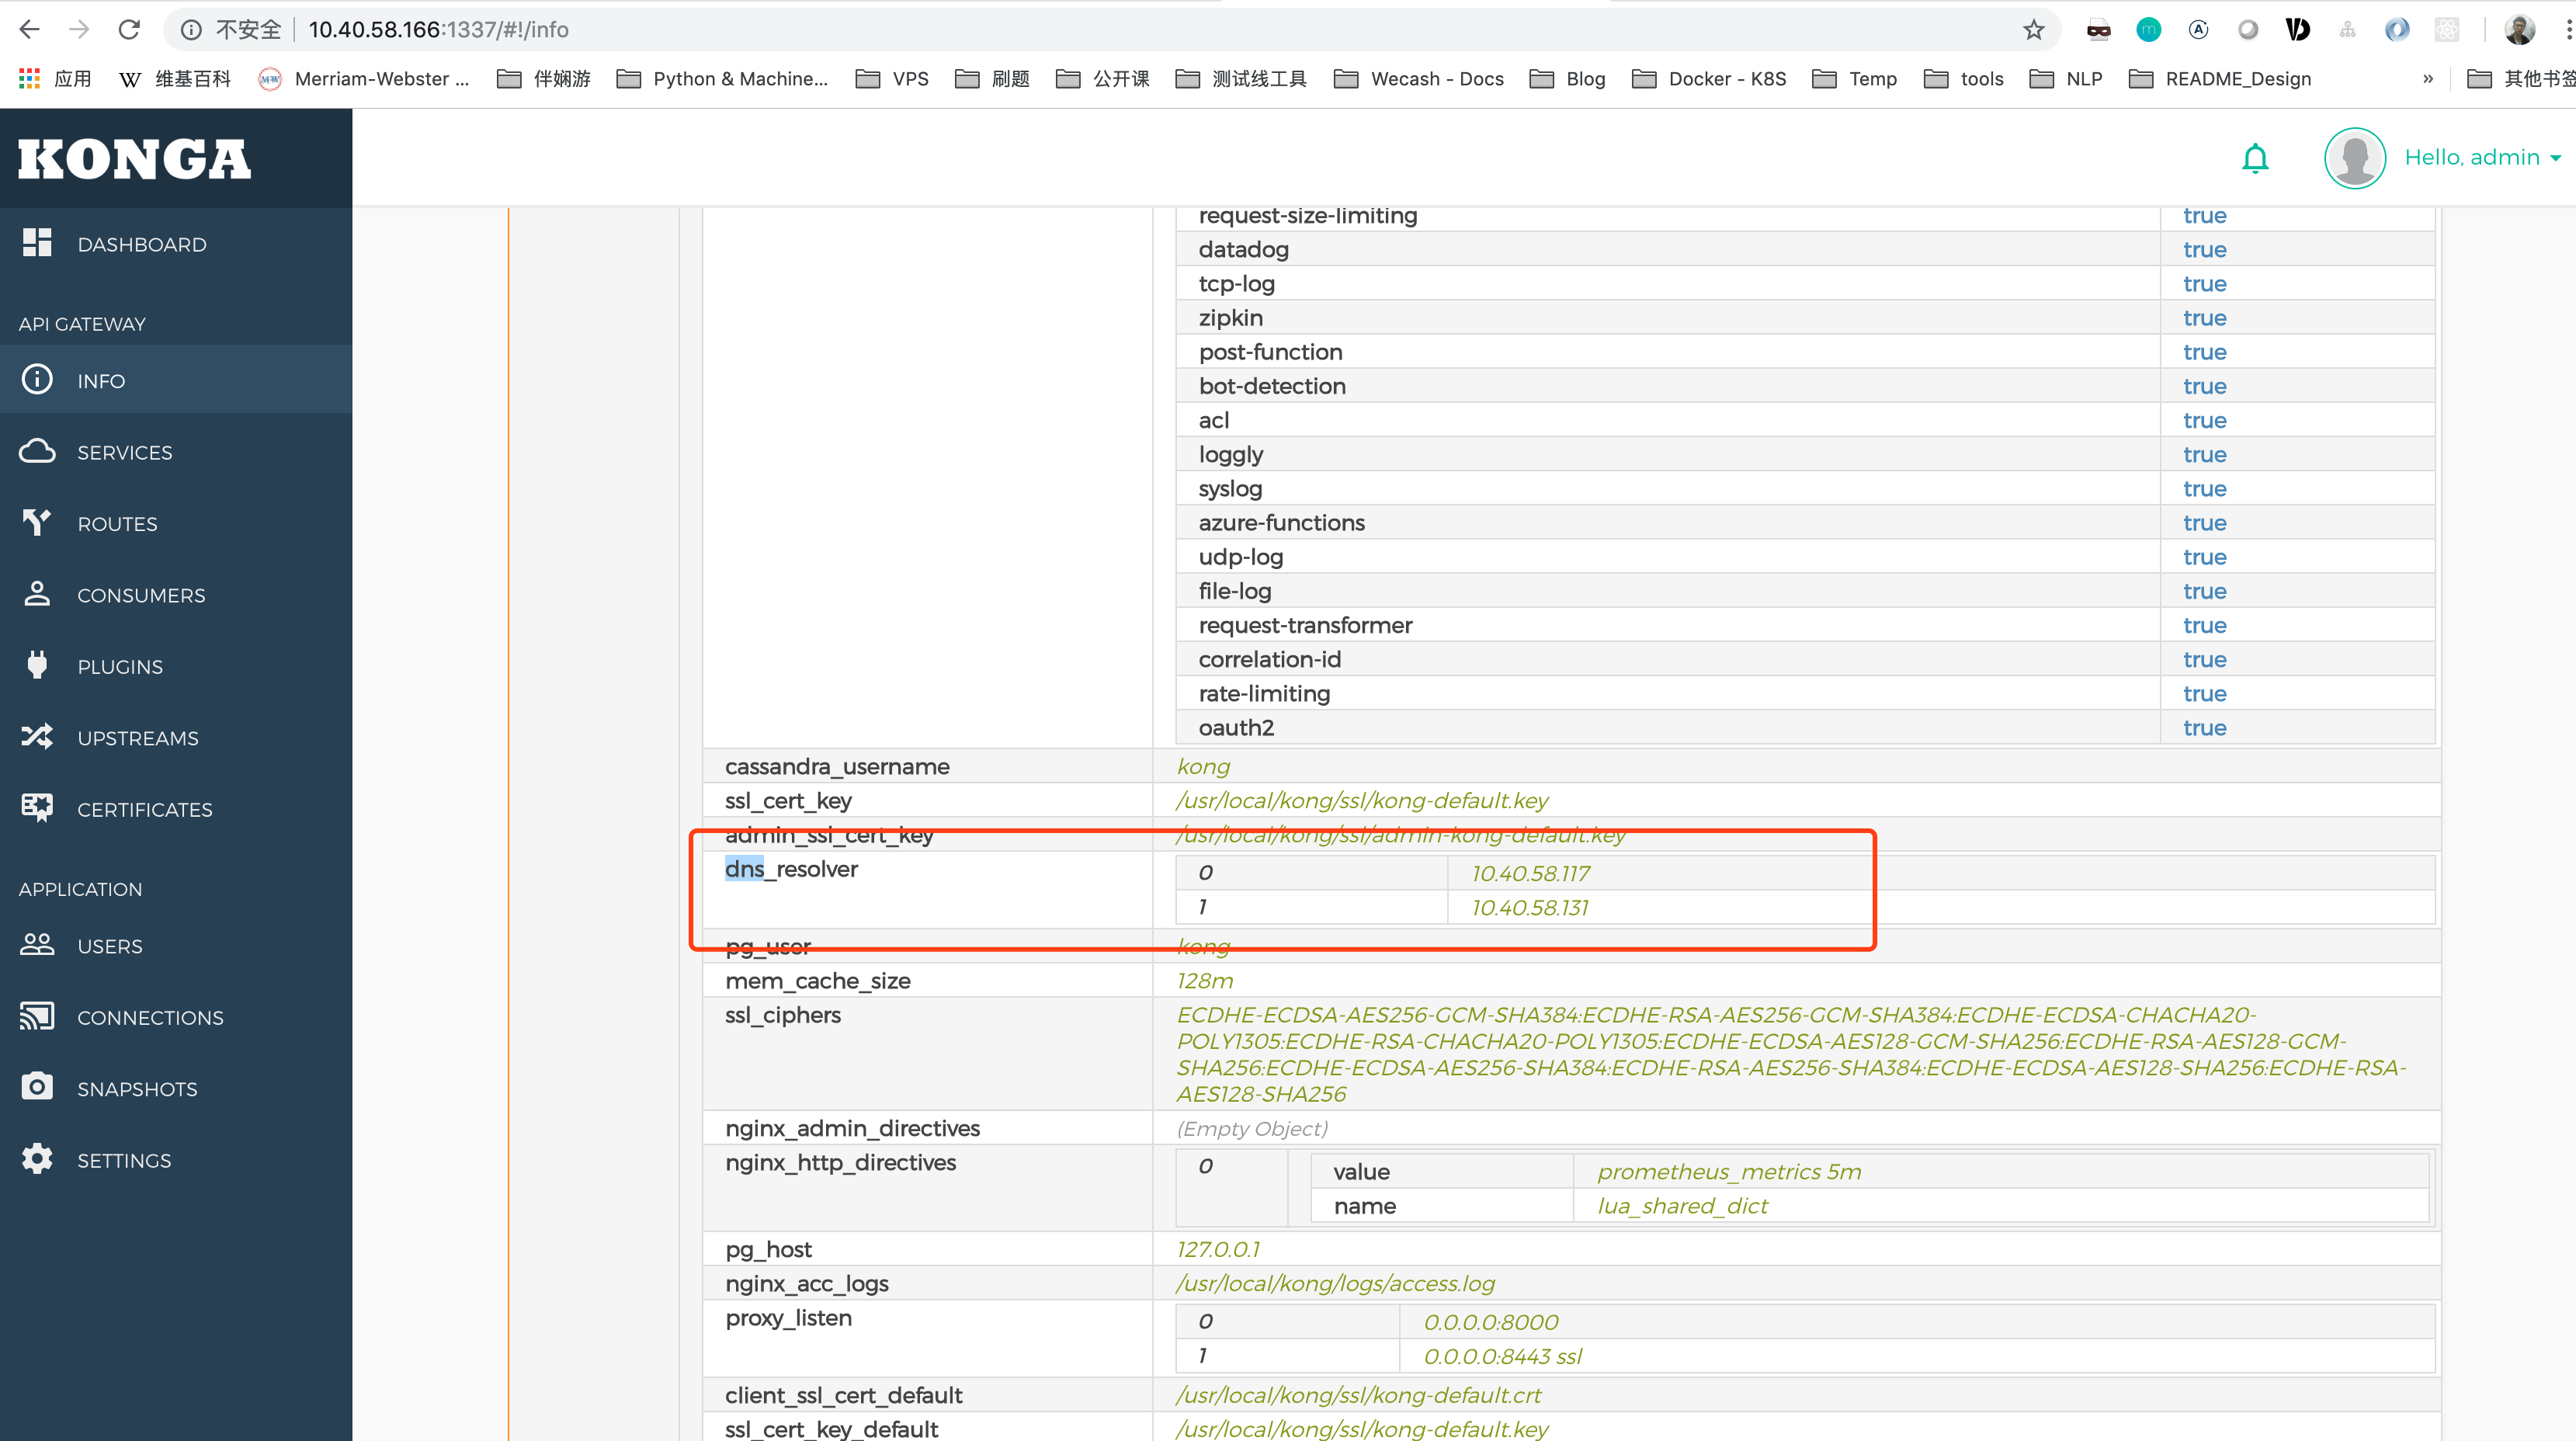This screenshot has width=2576, height=1441.
Task: Click the true value for oauth2
Action: coord(2204,727)
